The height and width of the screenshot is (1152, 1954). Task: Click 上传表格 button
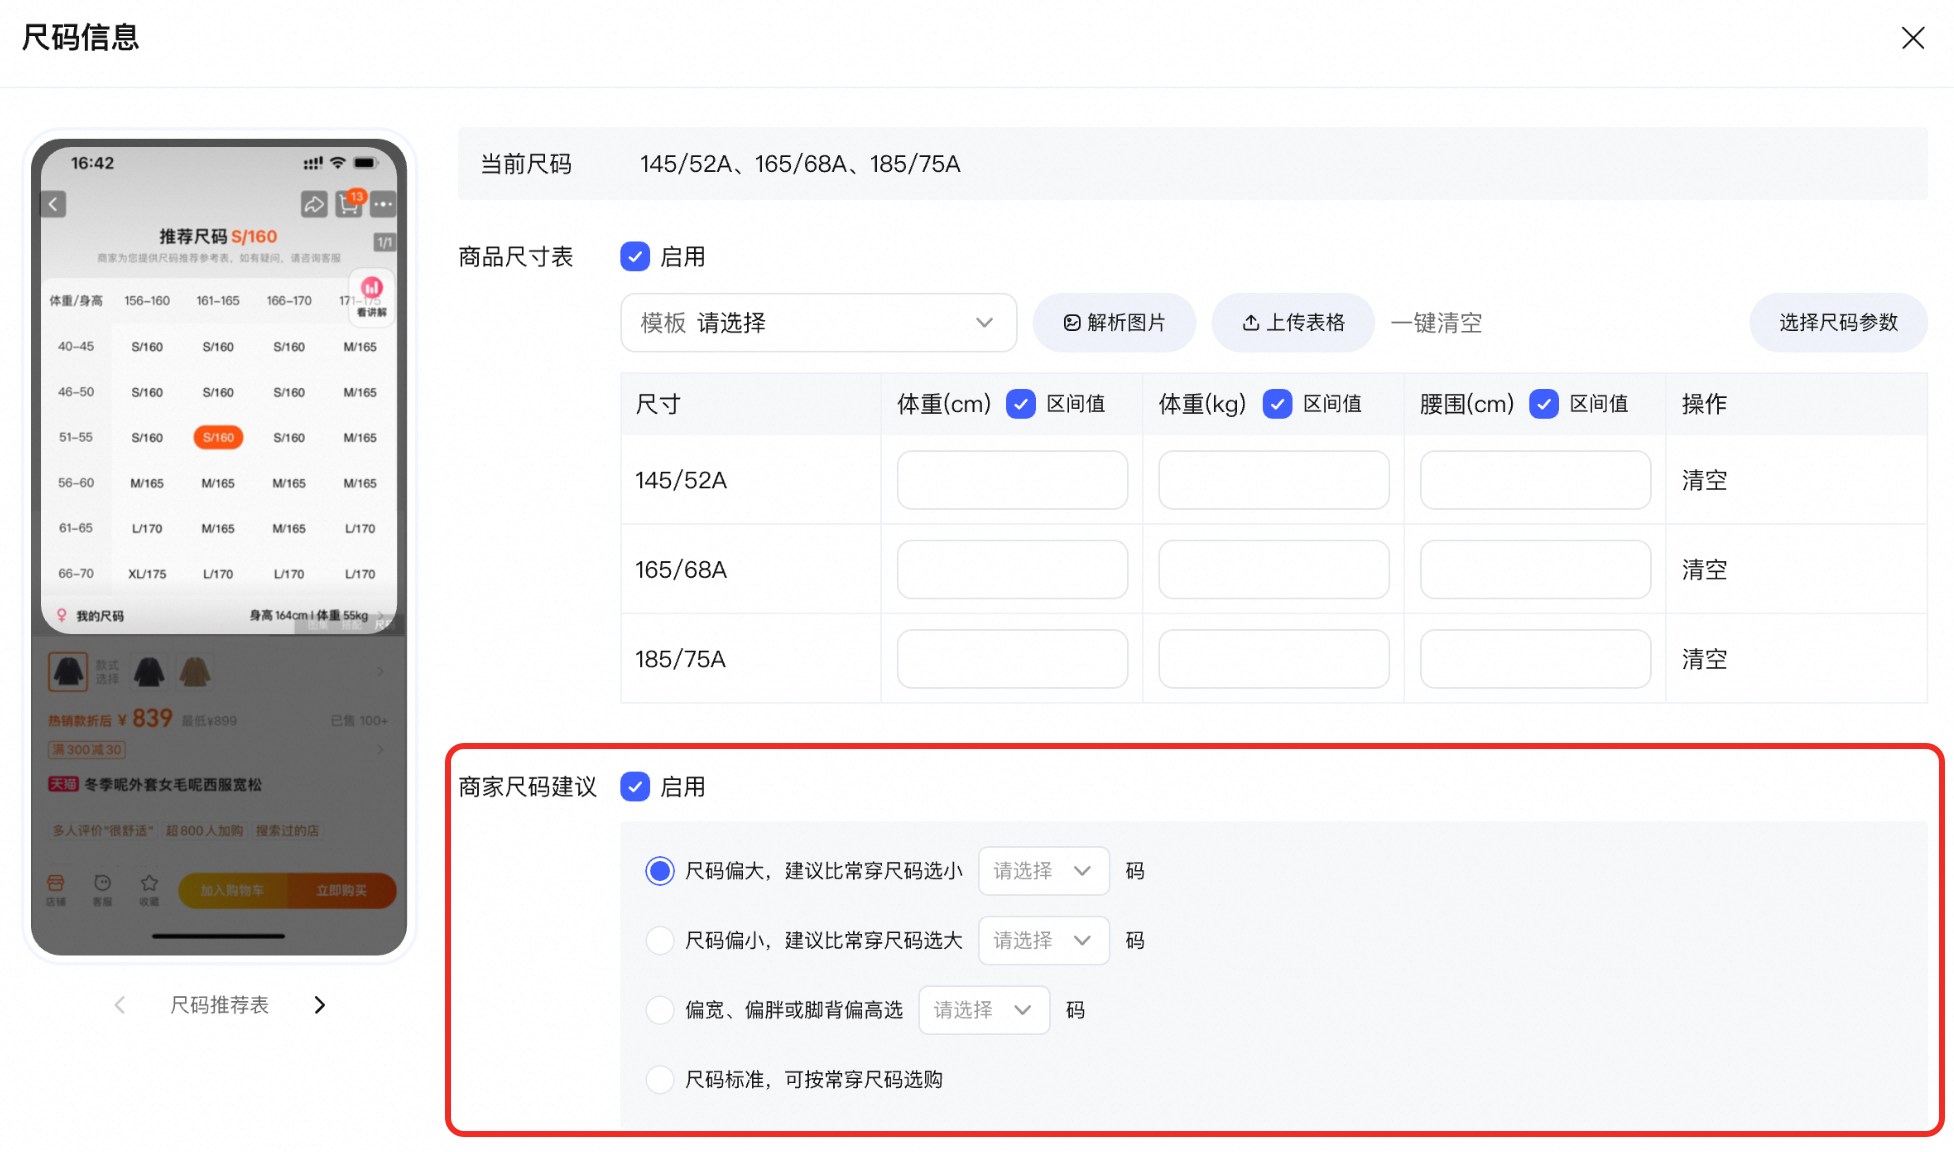pyautogui.click(x=1293, y=323)
